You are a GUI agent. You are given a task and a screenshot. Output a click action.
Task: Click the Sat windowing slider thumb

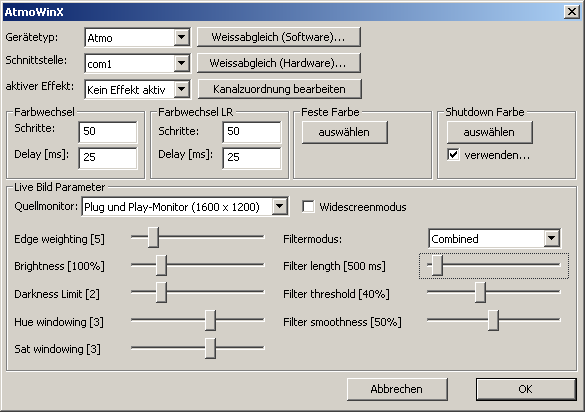210,348
